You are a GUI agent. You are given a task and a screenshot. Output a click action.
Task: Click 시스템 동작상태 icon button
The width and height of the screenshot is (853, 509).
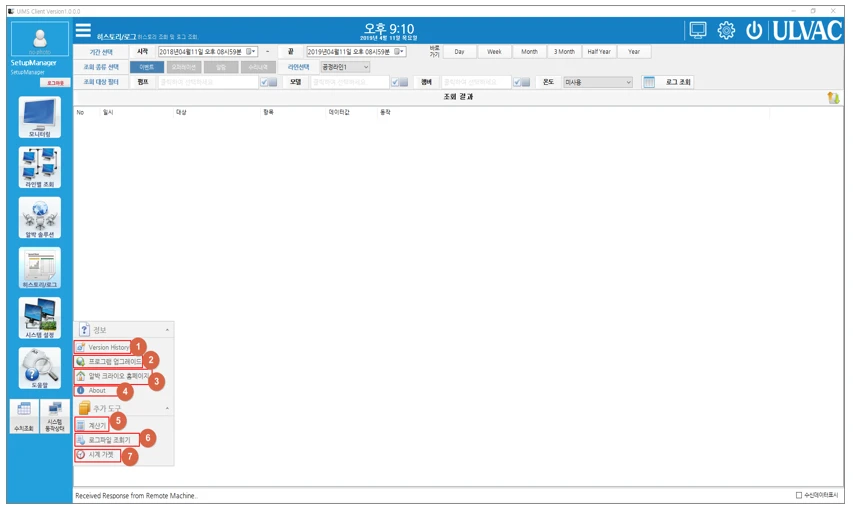point(54,417)
